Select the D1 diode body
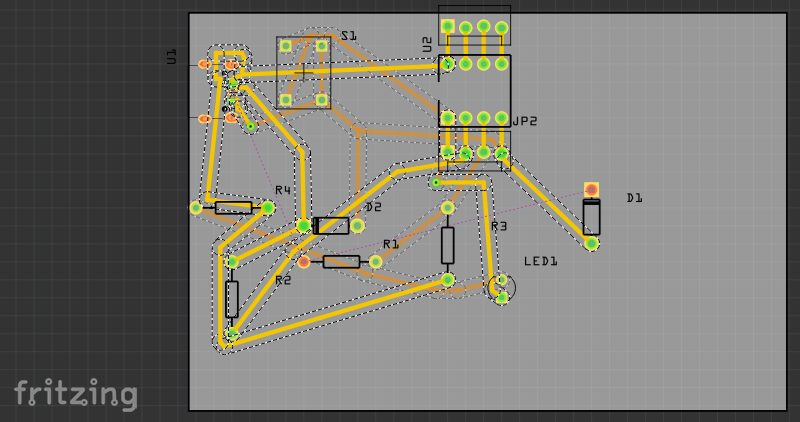 point(592,217)
